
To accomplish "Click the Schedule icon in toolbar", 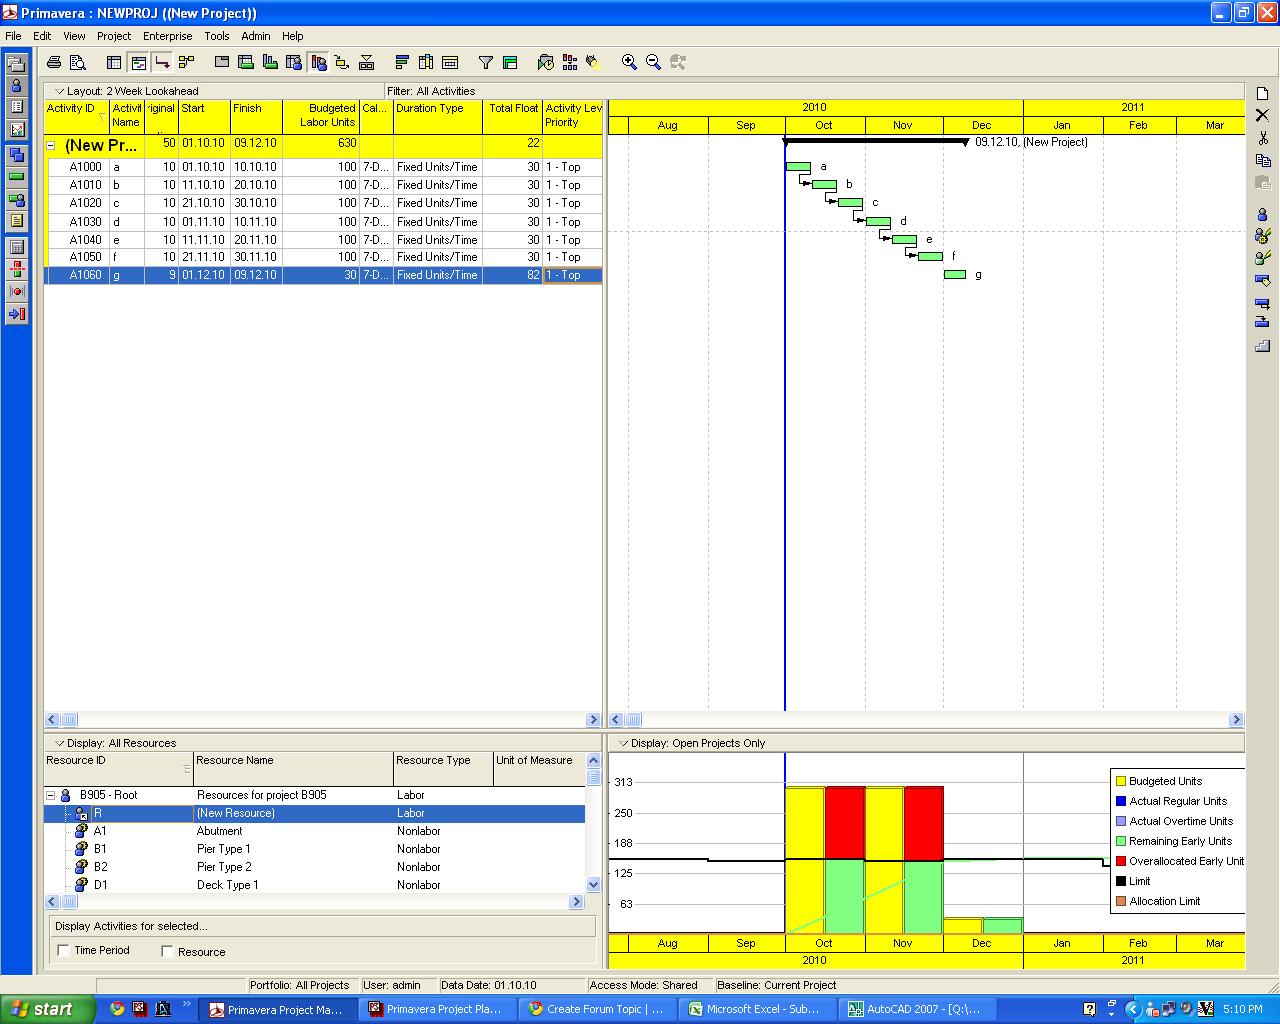I will tap(545, 62).
